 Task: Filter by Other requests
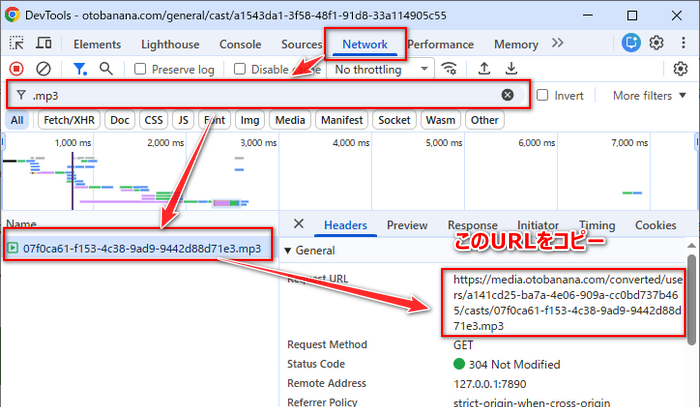tap(484, 120)
